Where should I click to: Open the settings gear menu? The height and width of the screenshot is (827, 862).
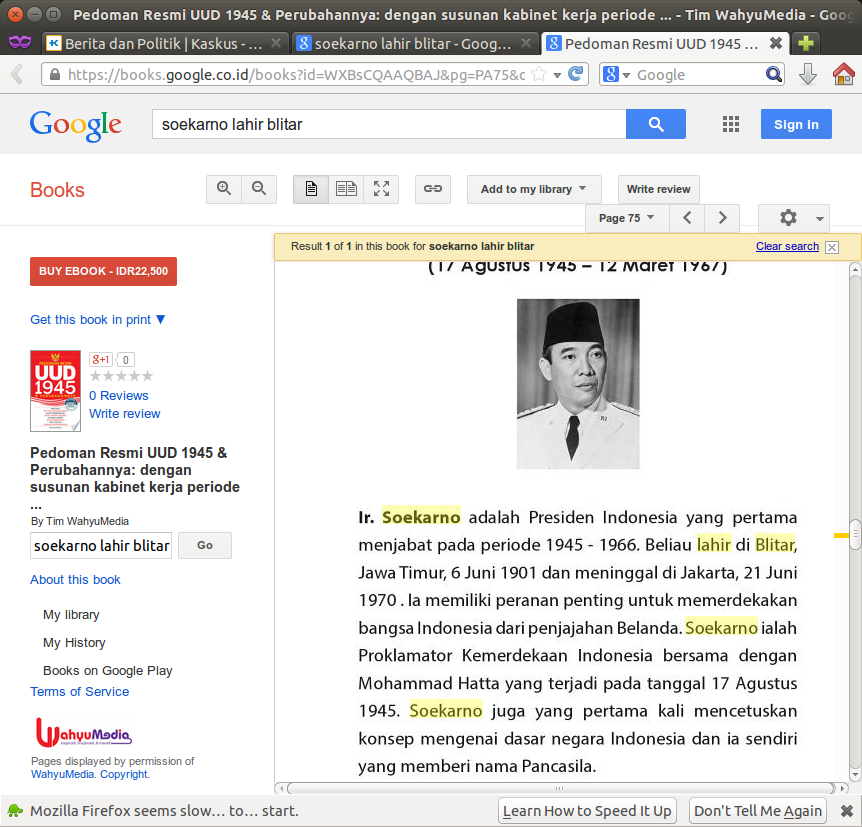point(794,218)
